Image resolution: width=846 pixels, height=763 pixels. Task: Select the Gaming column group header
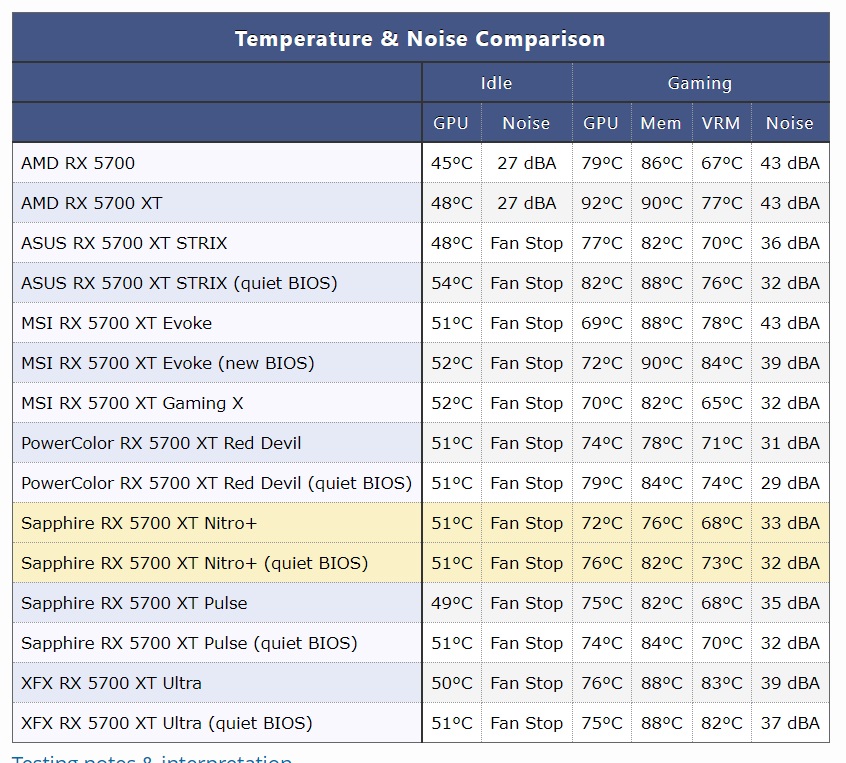pos(700,83)
